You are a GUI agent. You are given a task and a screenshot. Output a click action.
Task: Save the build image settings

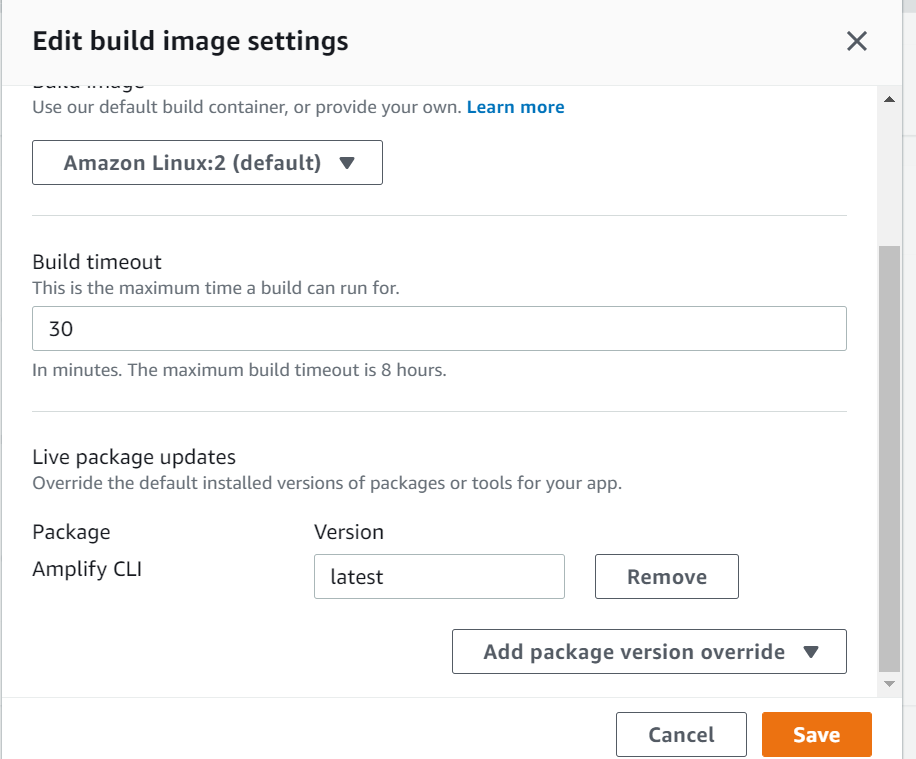point(816,735)
